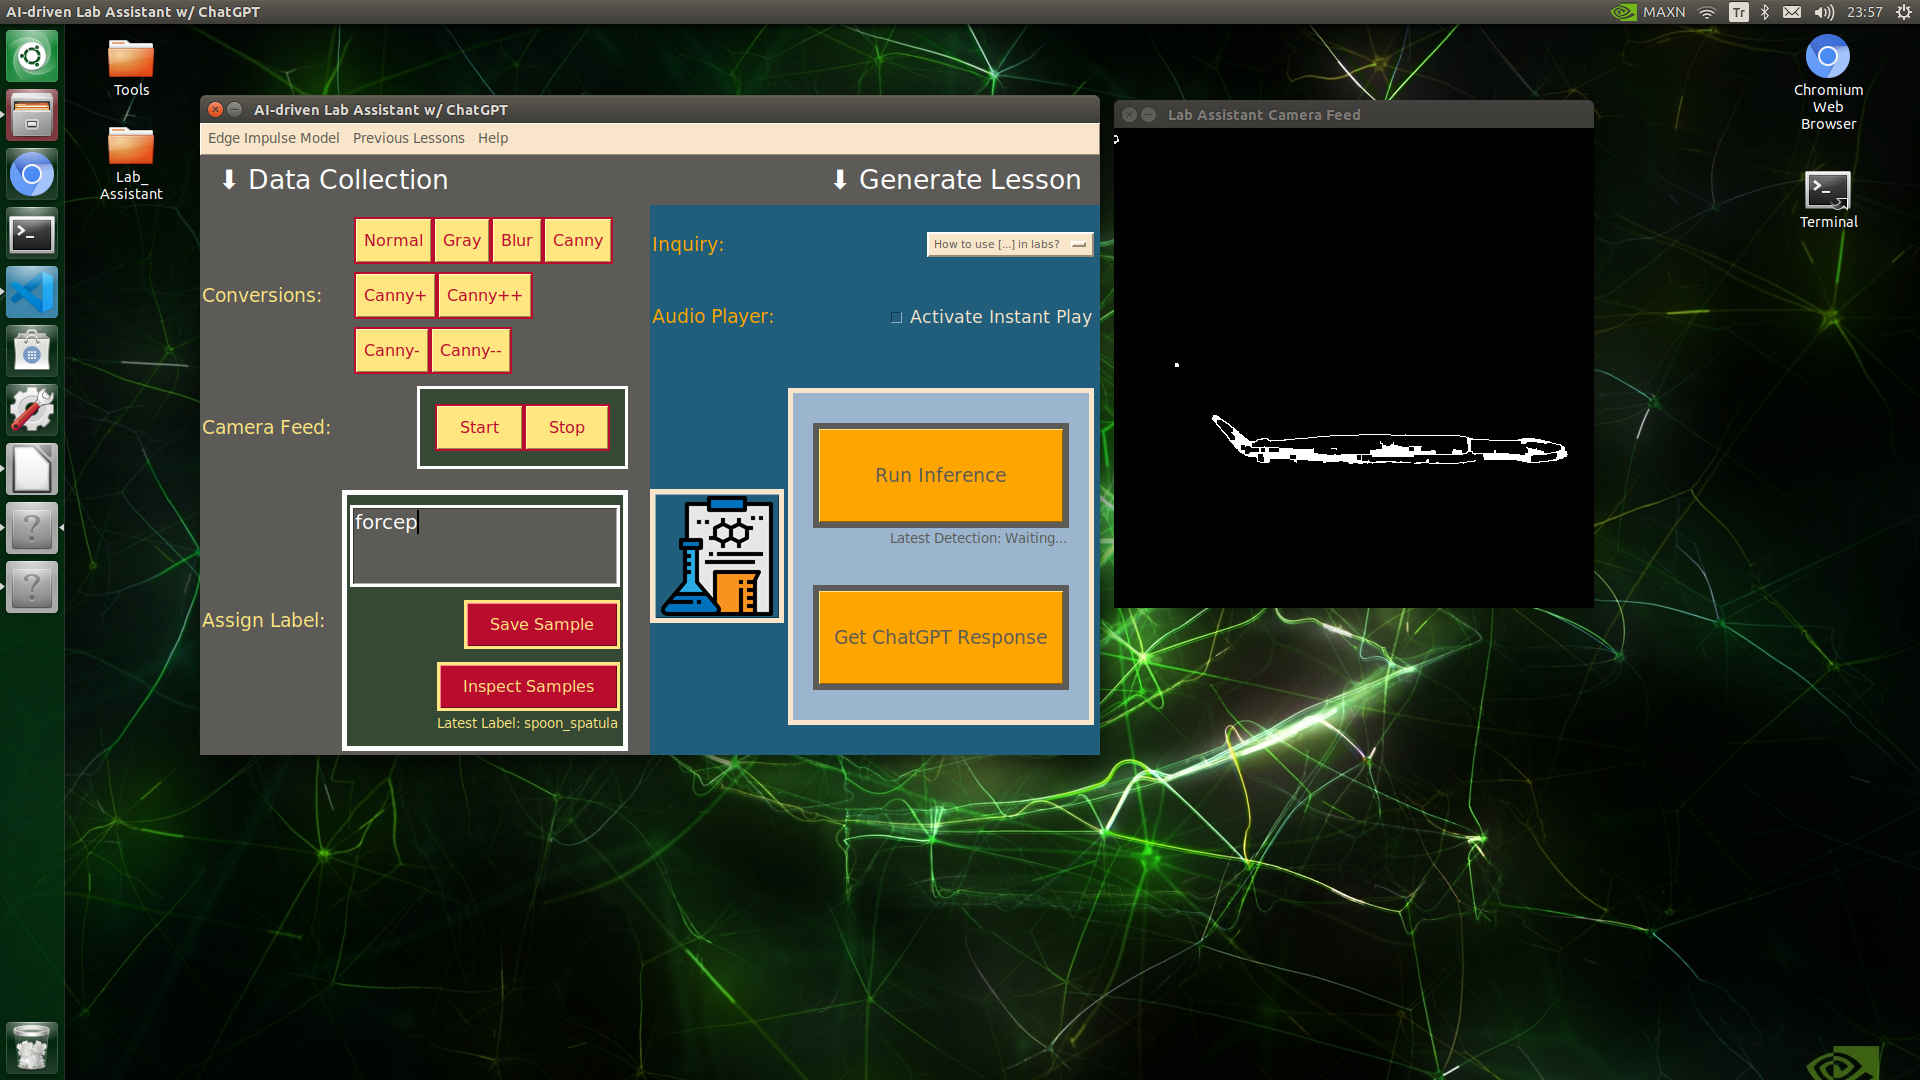Click the Canny++ conversion icon
Screen dimensions: 1920x1080
tap(481, 294)
